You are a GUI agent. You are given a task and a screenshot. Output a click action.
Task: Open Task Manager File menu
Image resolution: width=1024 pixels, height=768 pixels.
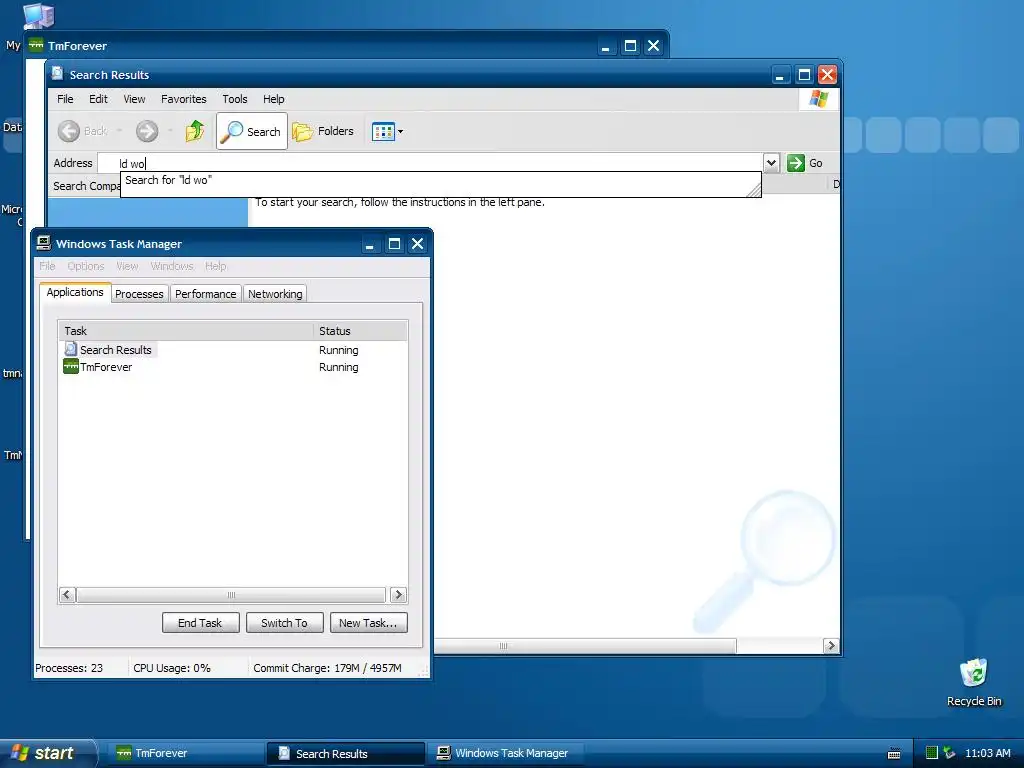tap(47, 266)
